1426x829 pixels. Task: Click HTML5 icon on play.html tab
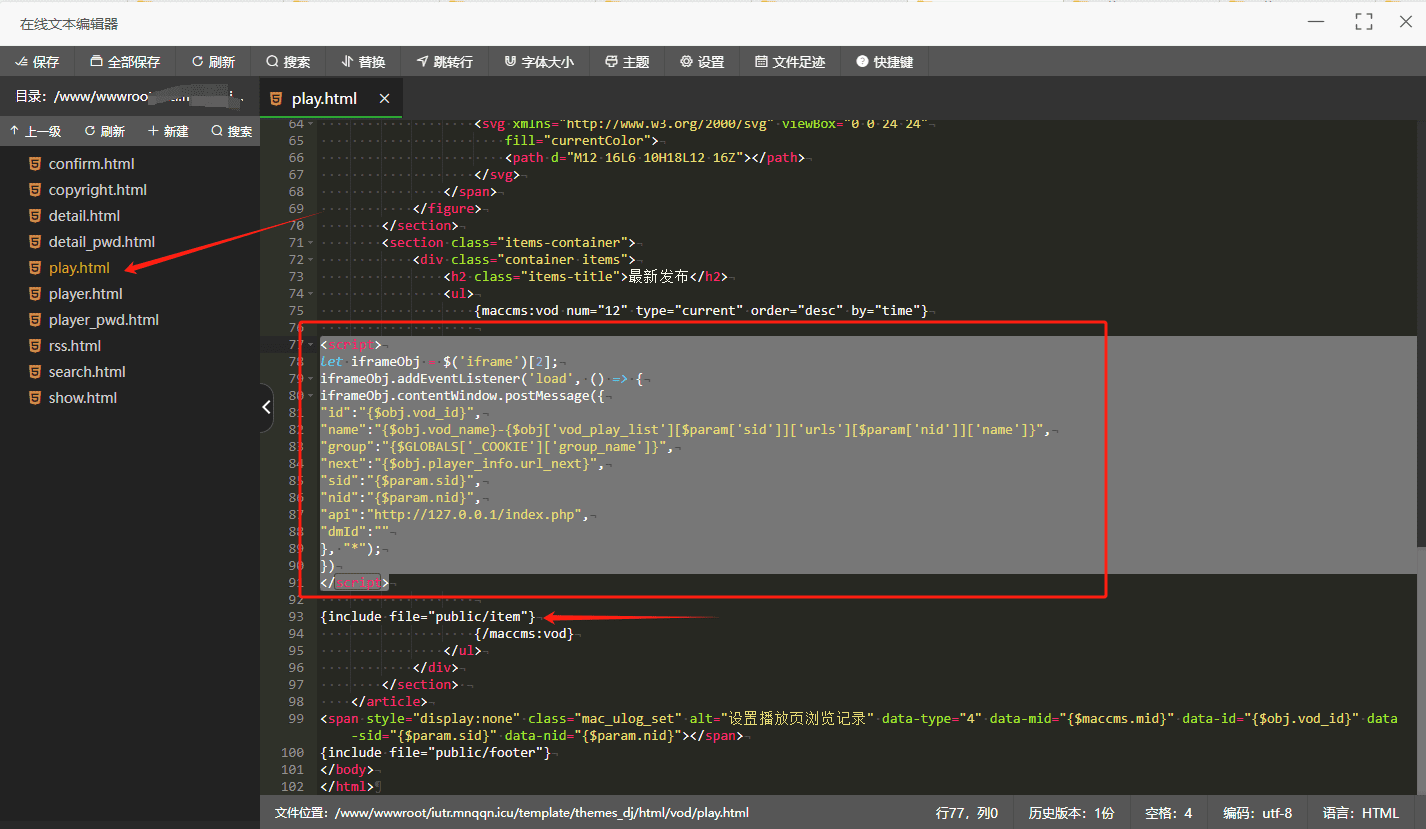click(276, 99)
